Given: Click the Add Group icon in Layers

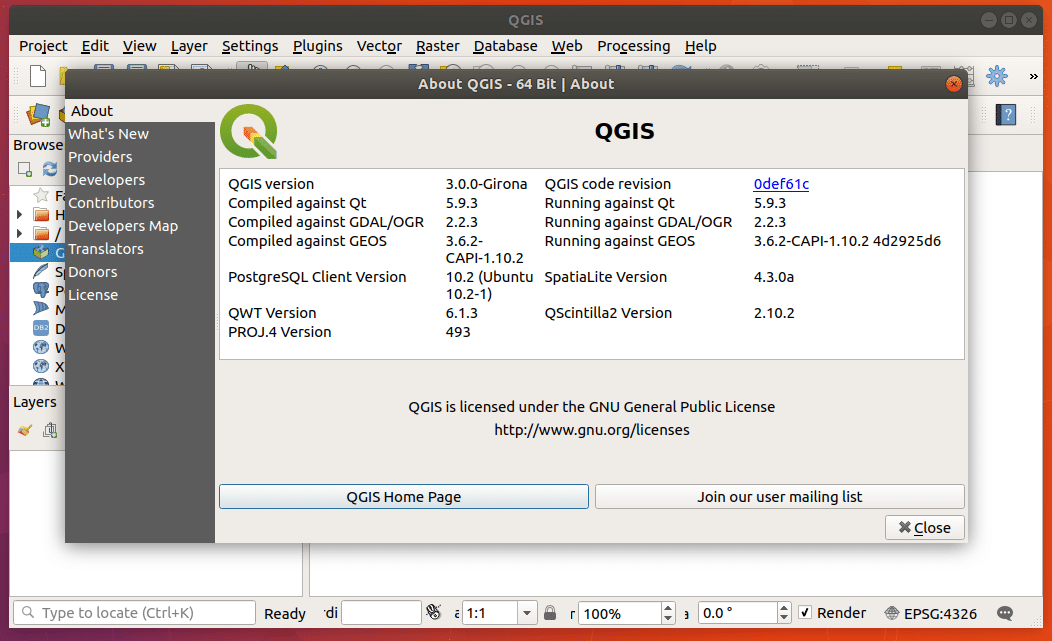Looking at the screenshot, I should (x=50, y=430).
